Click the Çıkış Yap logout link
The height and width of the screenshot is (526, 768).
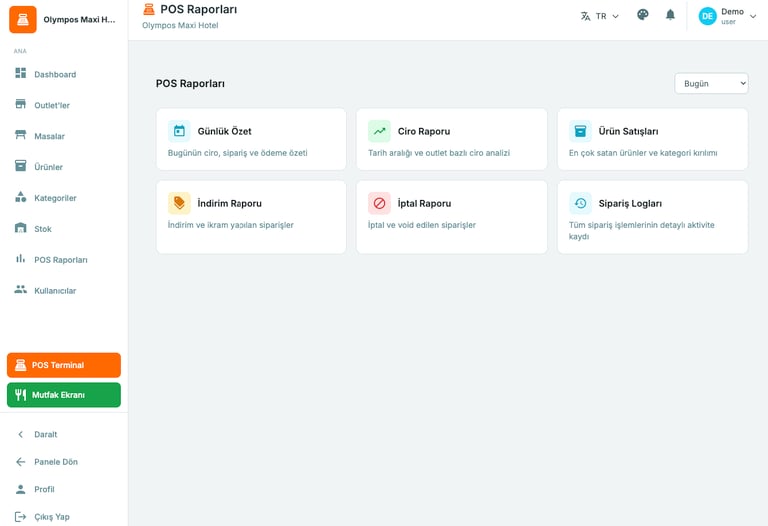click(51, 517)
